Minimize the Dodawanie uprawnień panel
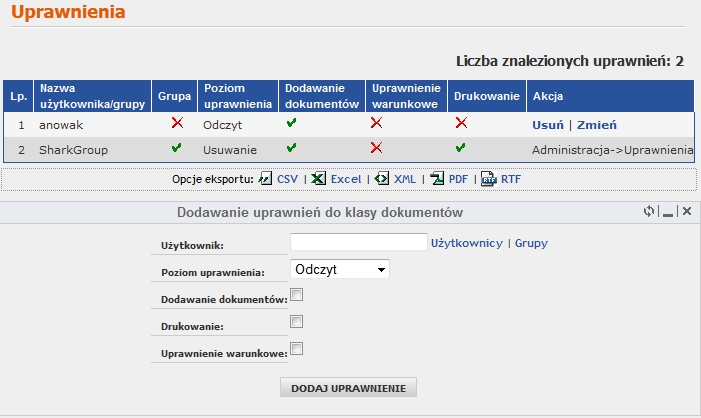701x418 pixels. [668, 212]
